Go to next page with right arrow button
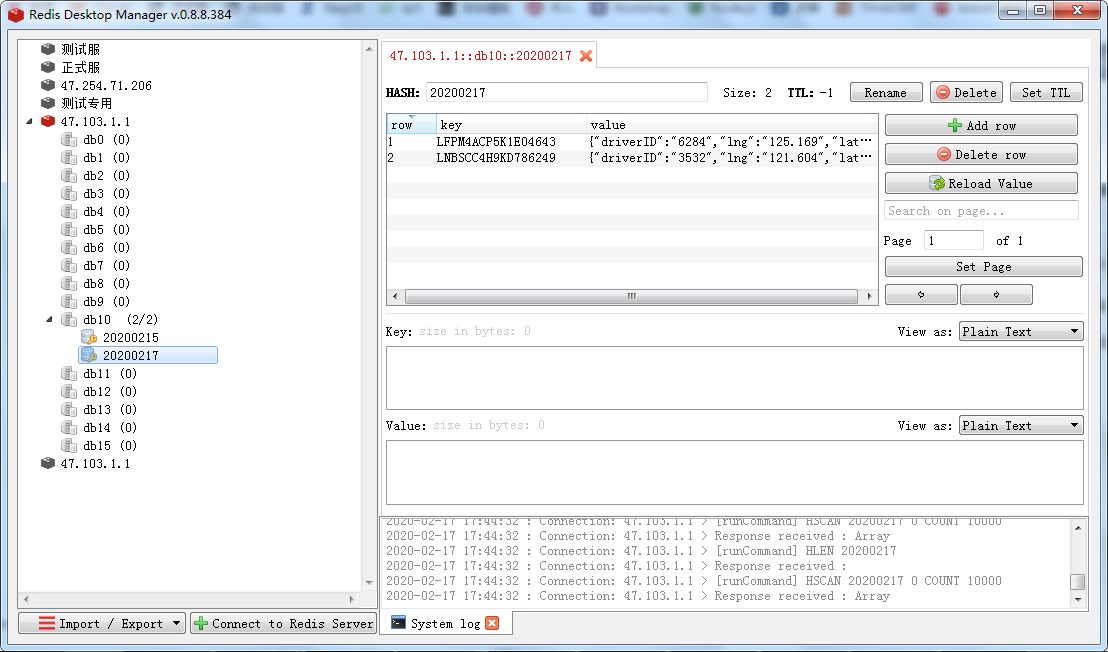The height and width of the screenshot is (652, 1108). pyautogui.click(x=996, y=295)
